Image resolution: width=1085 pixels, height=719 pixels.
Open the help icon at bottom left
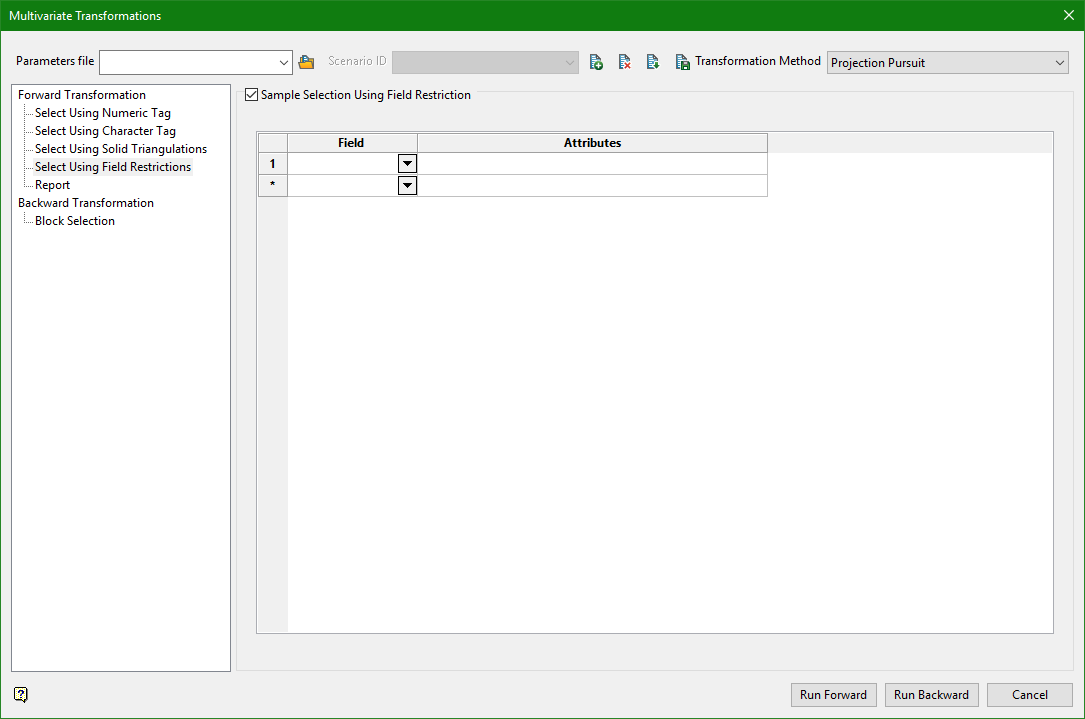click(21, 695)
